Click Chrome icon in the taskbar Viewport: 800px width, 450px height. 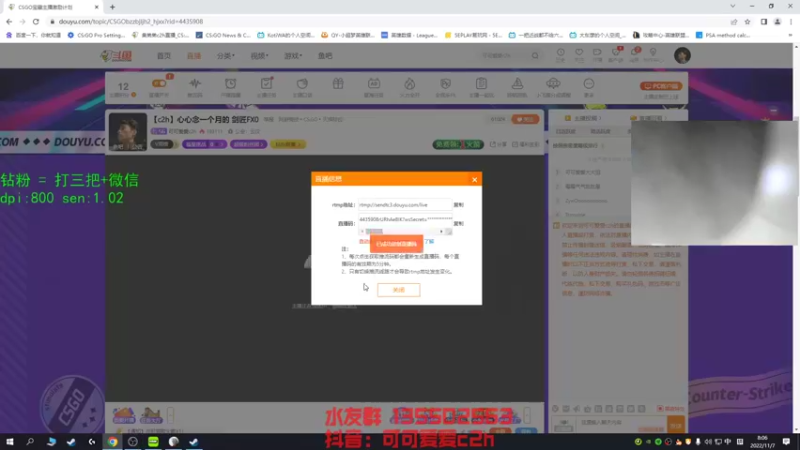tap(112, 441)
